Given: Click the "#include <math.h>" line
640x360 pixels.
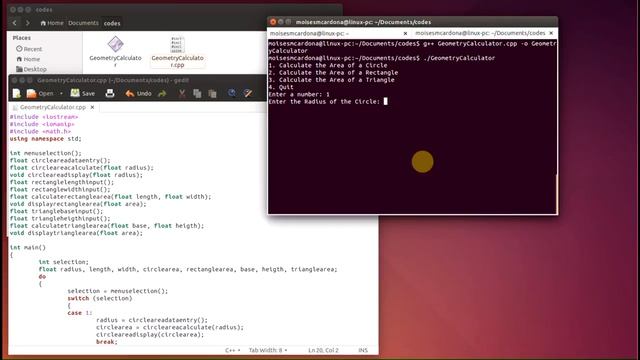Looking at the screenshot, I should [x=40, y=131].
